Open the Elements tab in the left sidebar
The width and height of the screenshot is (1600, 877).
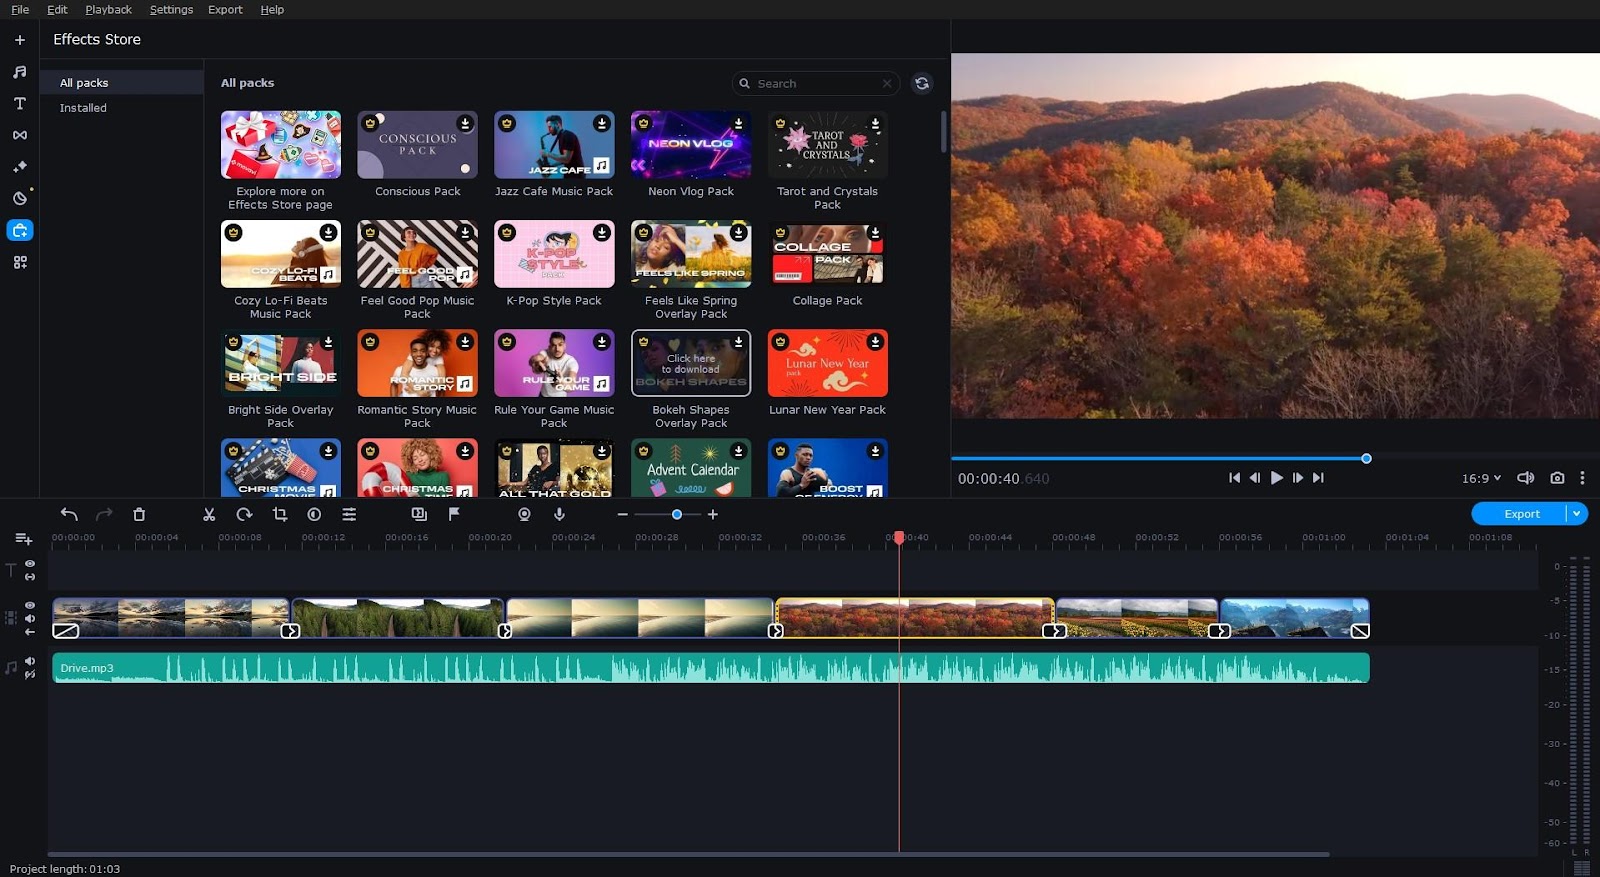pyautogui.click(x=19, y=198)
